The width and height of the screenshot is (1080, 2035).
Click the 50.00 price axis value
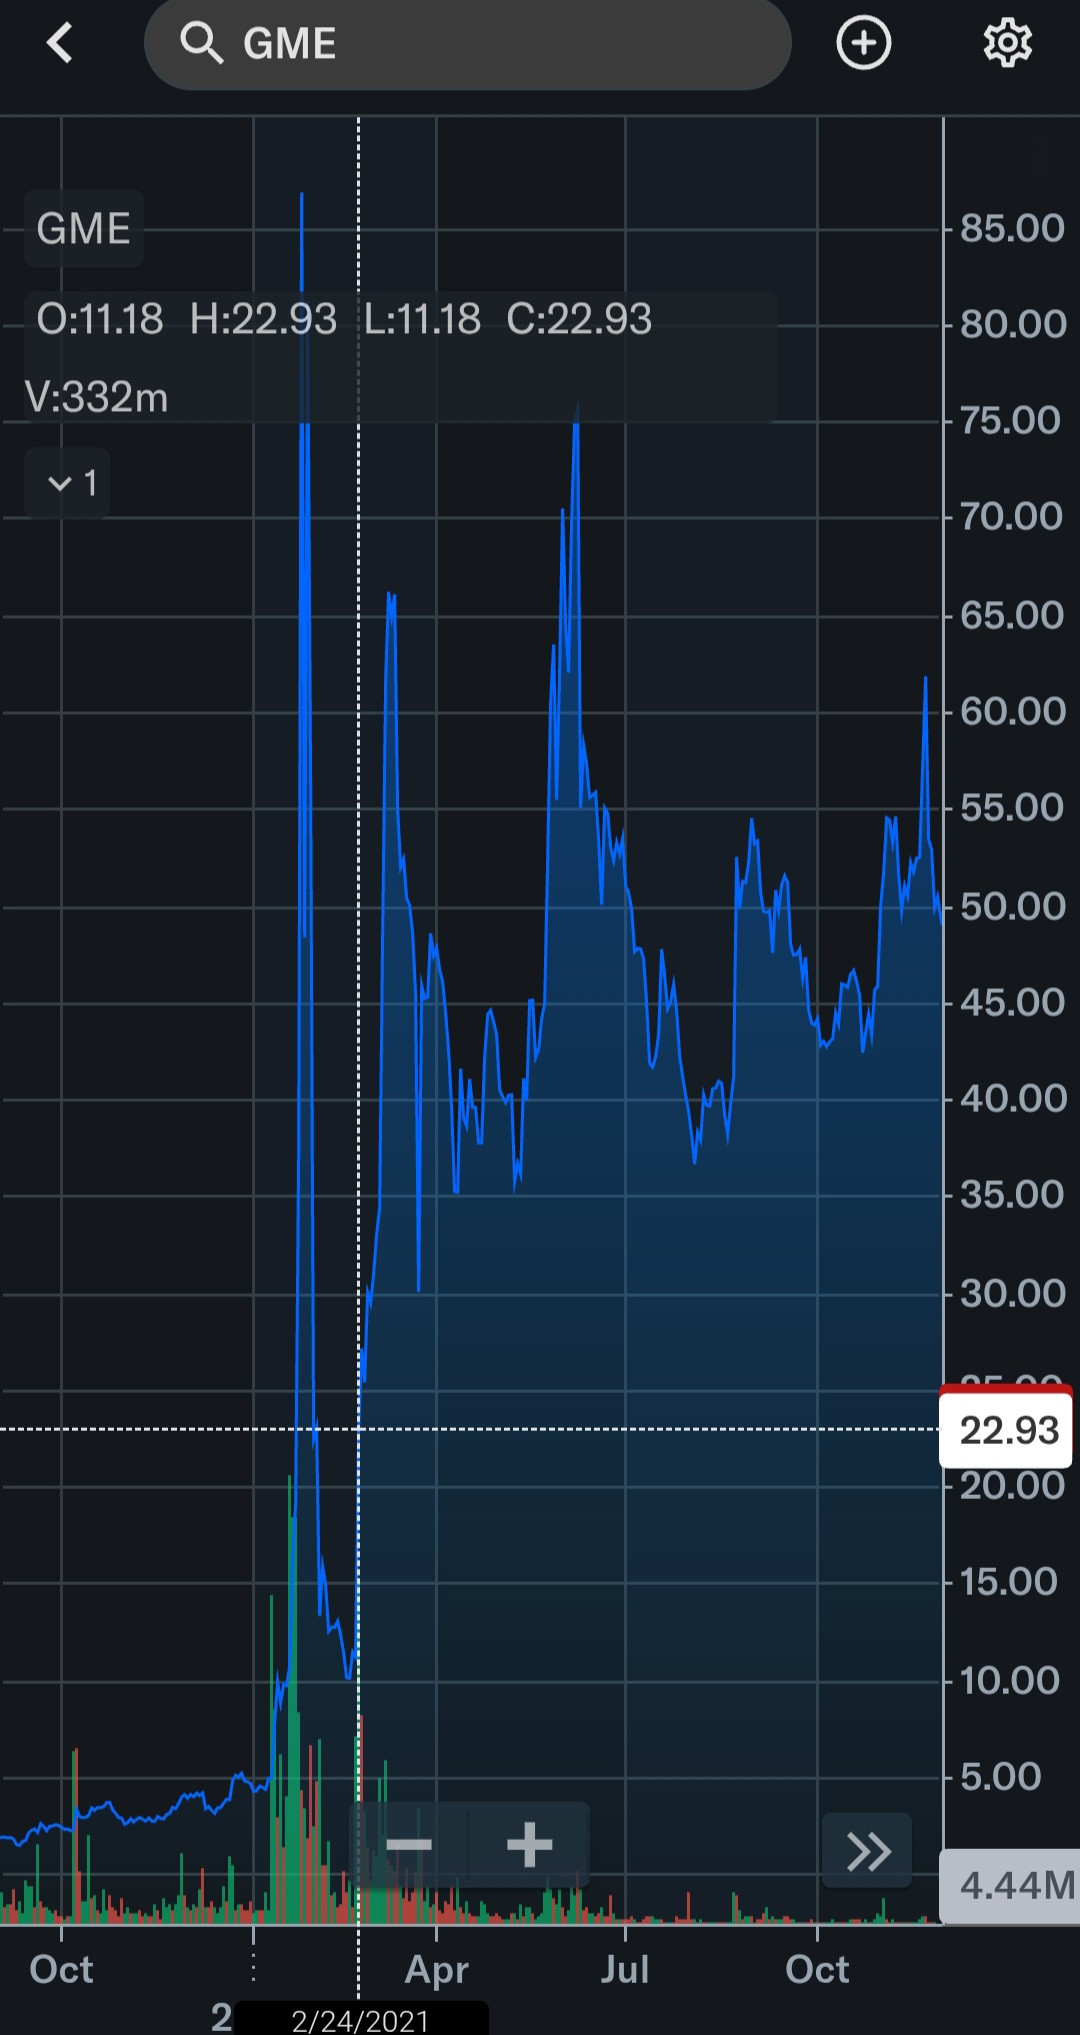pos(1012,906)
